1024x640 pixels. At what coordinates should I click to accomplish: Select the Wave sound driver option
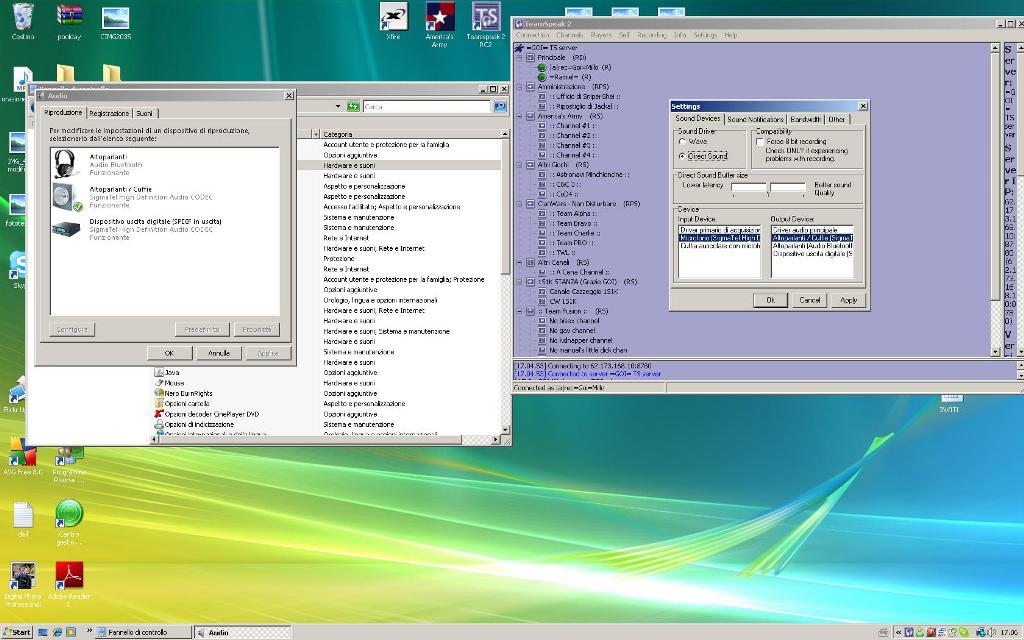682,142
